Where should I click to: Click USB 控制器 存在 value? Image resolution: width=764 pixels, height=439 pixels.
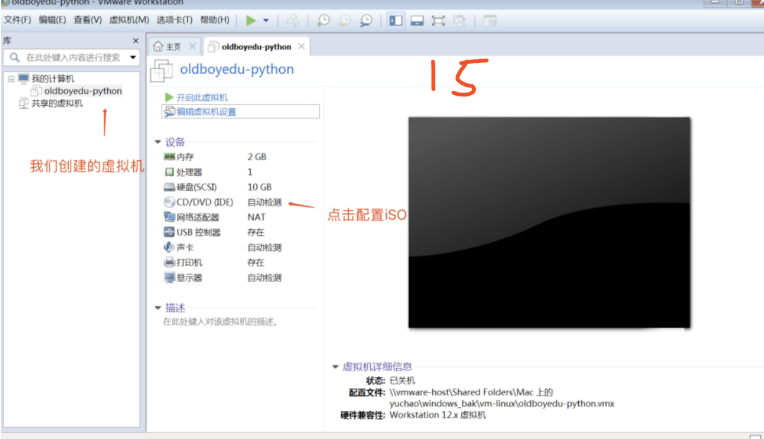256,232
